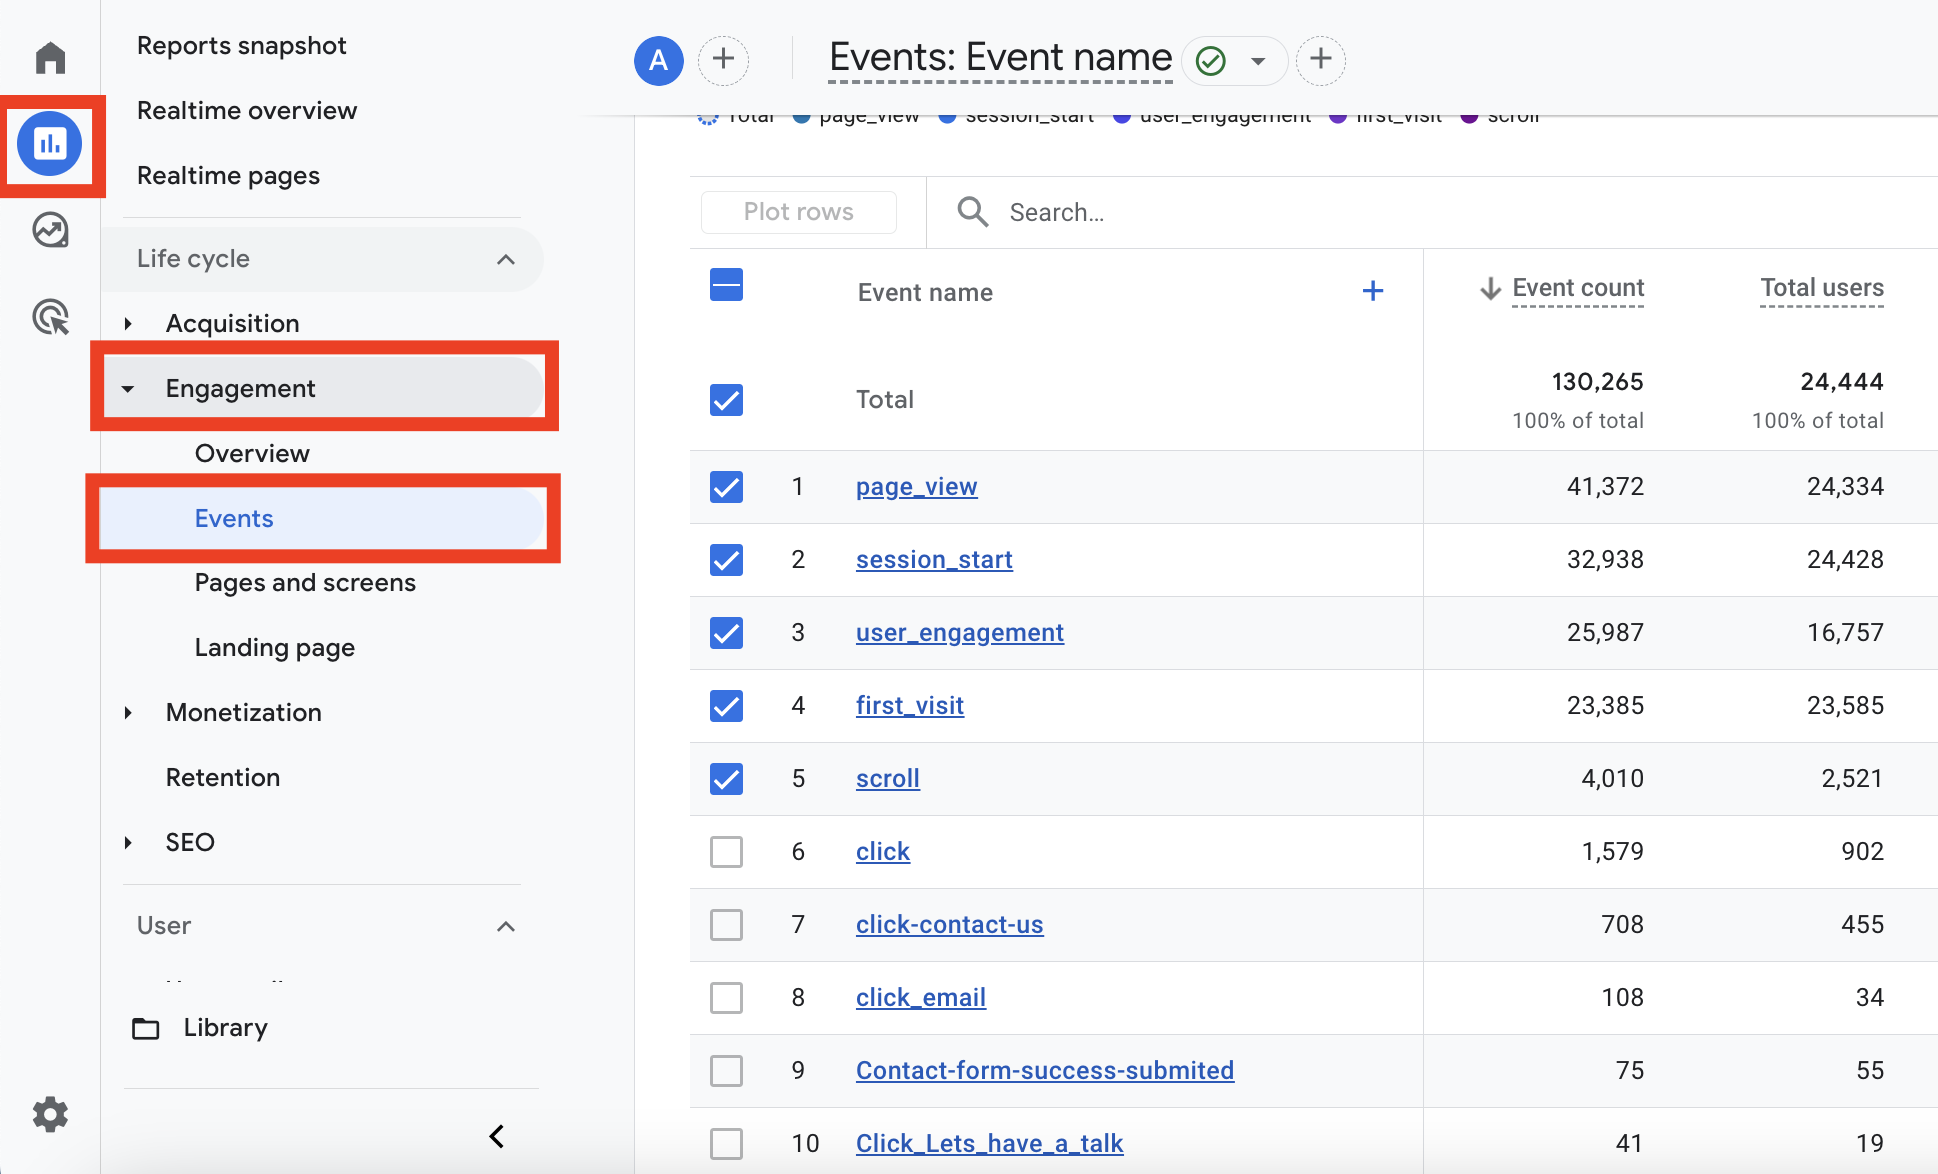Image resolution: width=1938 pixels, height=1174 pixels.
Task: Check the click_email row checkbox
Action: (x=727, y=998)
